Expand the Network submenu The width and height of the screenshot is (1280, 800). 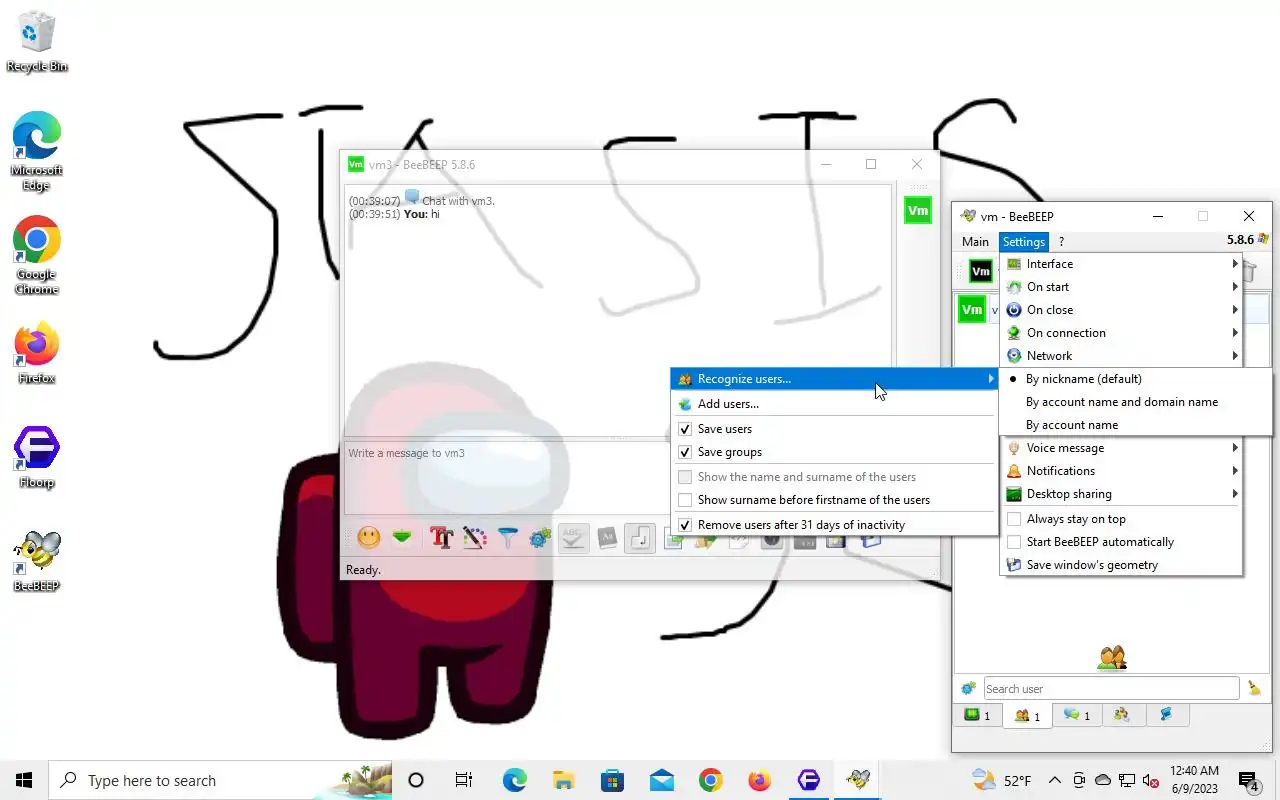[x=1122, y=355]
